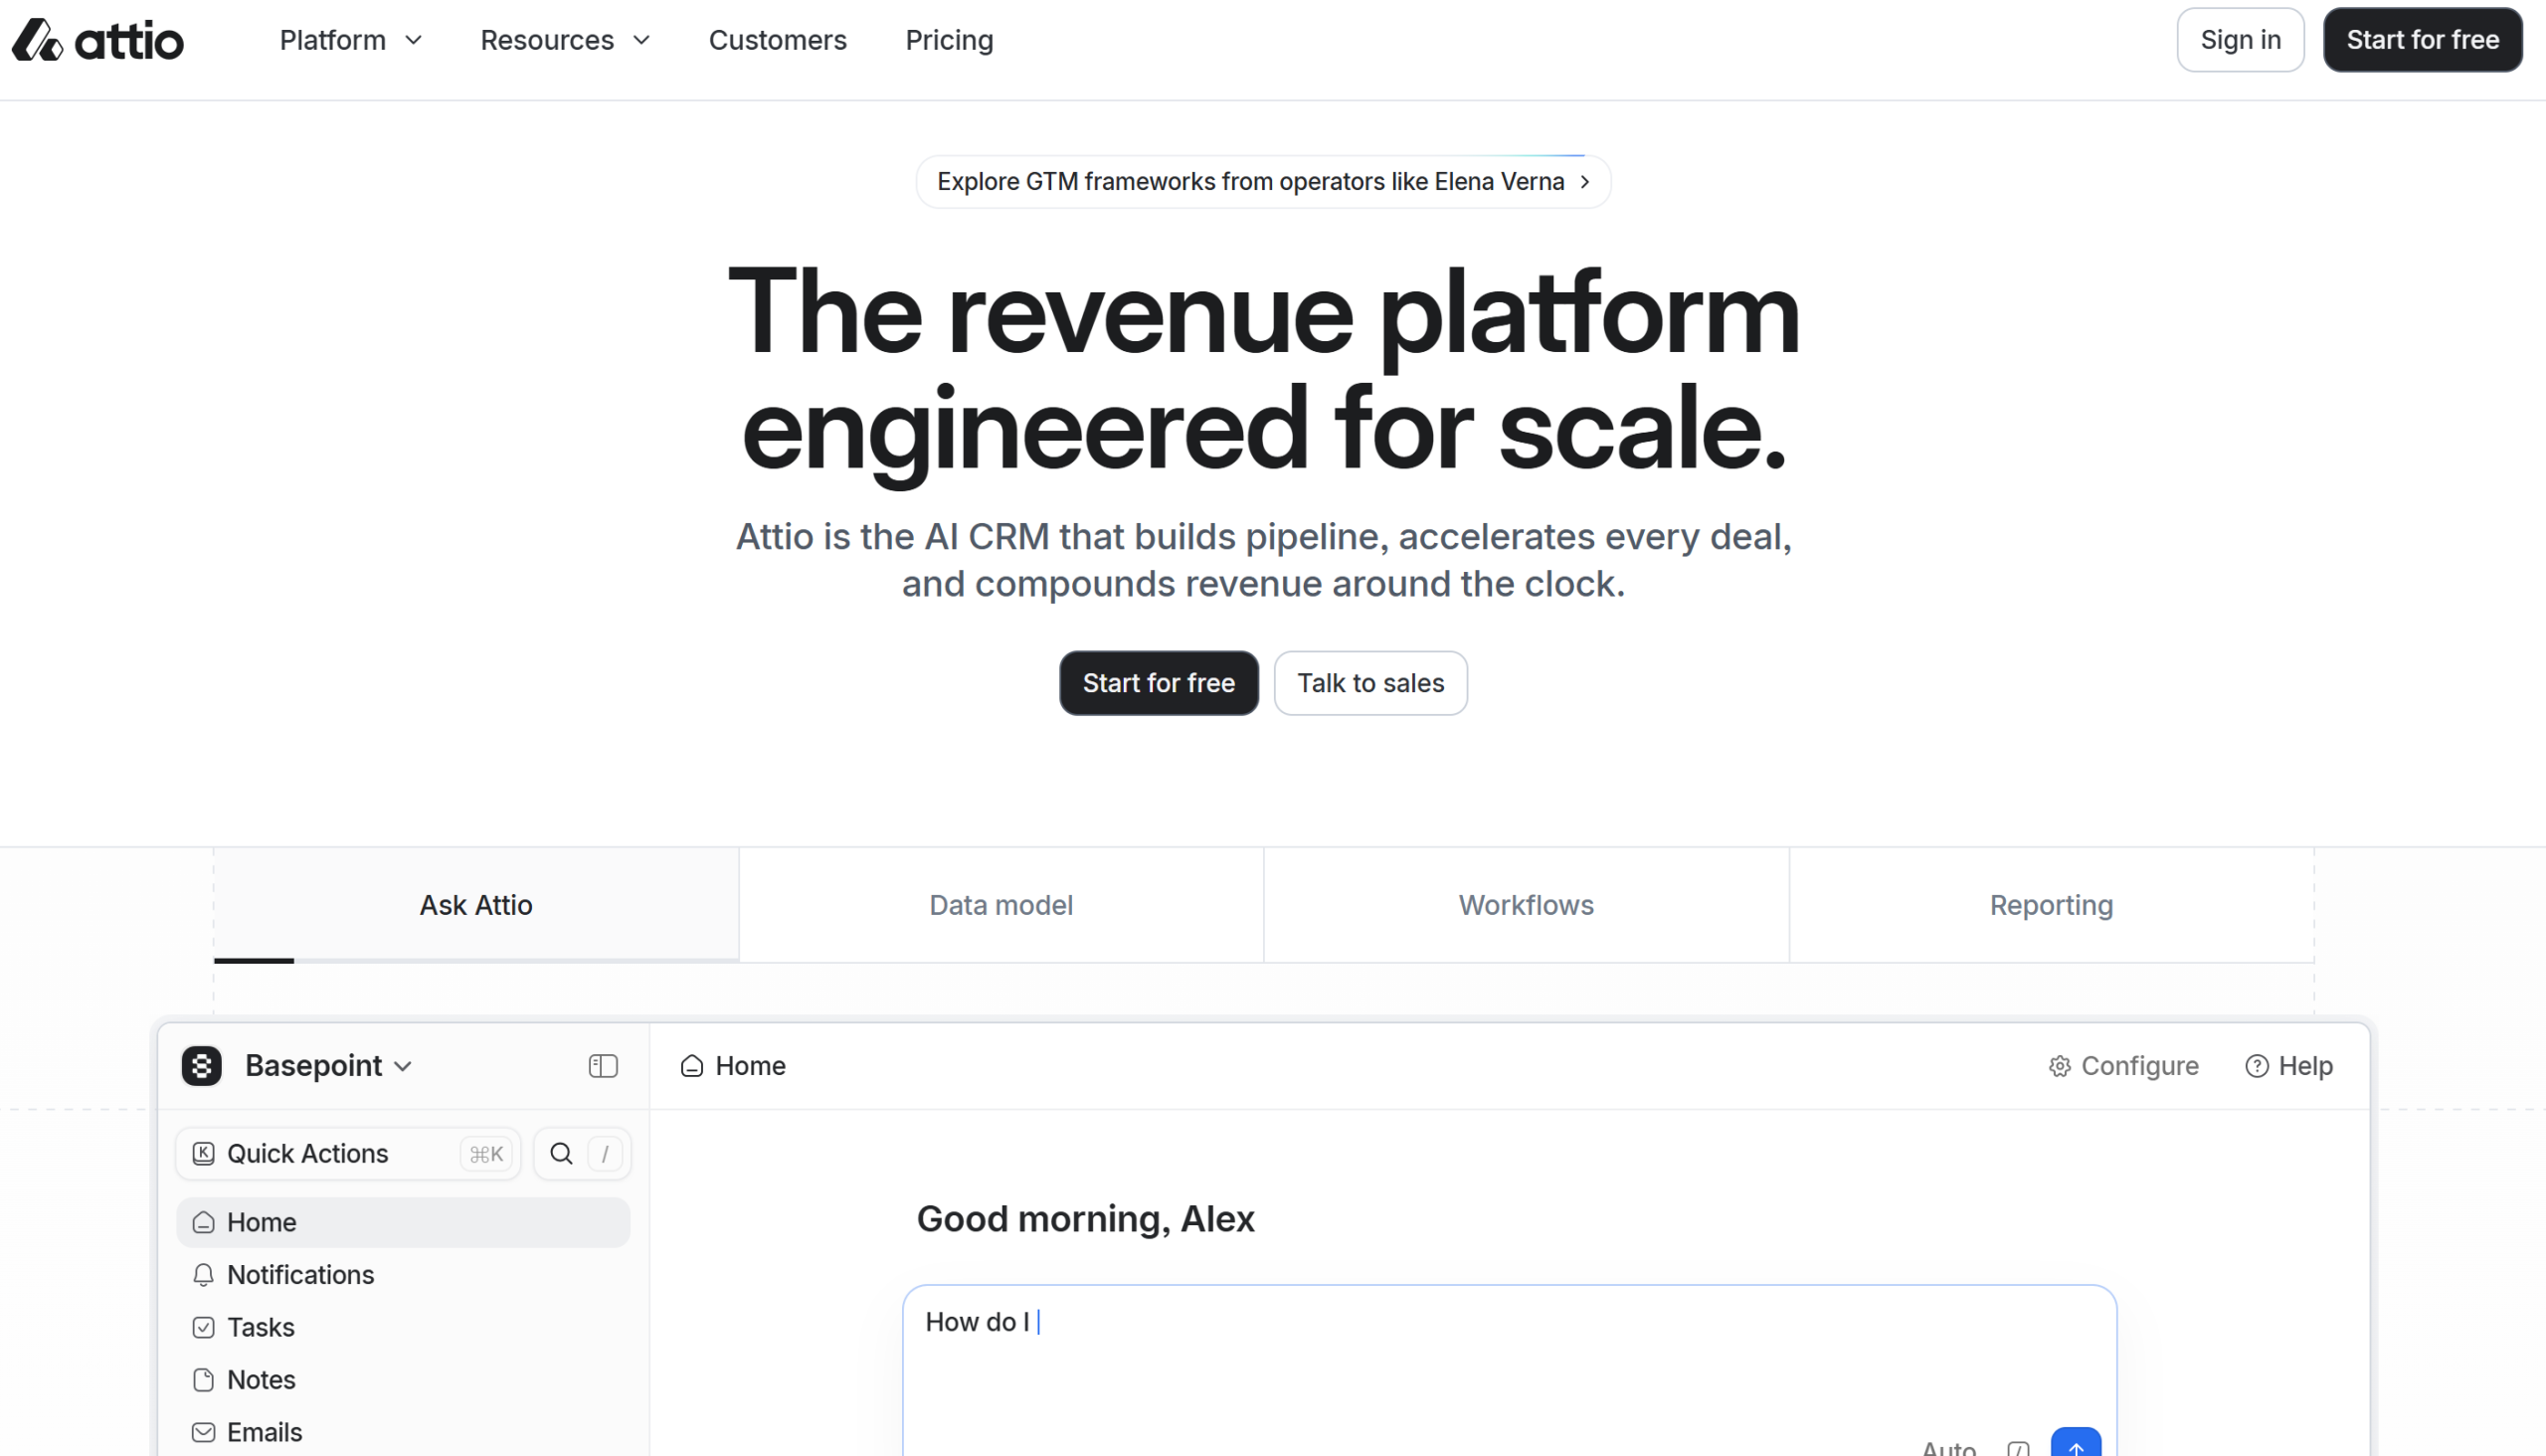The height and width of the screenshot is (1456, 2546).
Task: Select Home in the sidebar
Action: click(403, 1222)
